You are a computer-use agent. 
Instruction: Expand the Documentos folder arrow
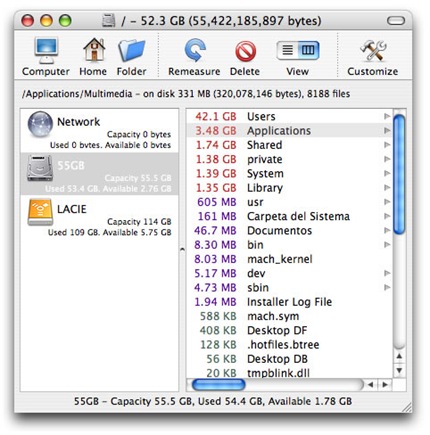point(387,230)
